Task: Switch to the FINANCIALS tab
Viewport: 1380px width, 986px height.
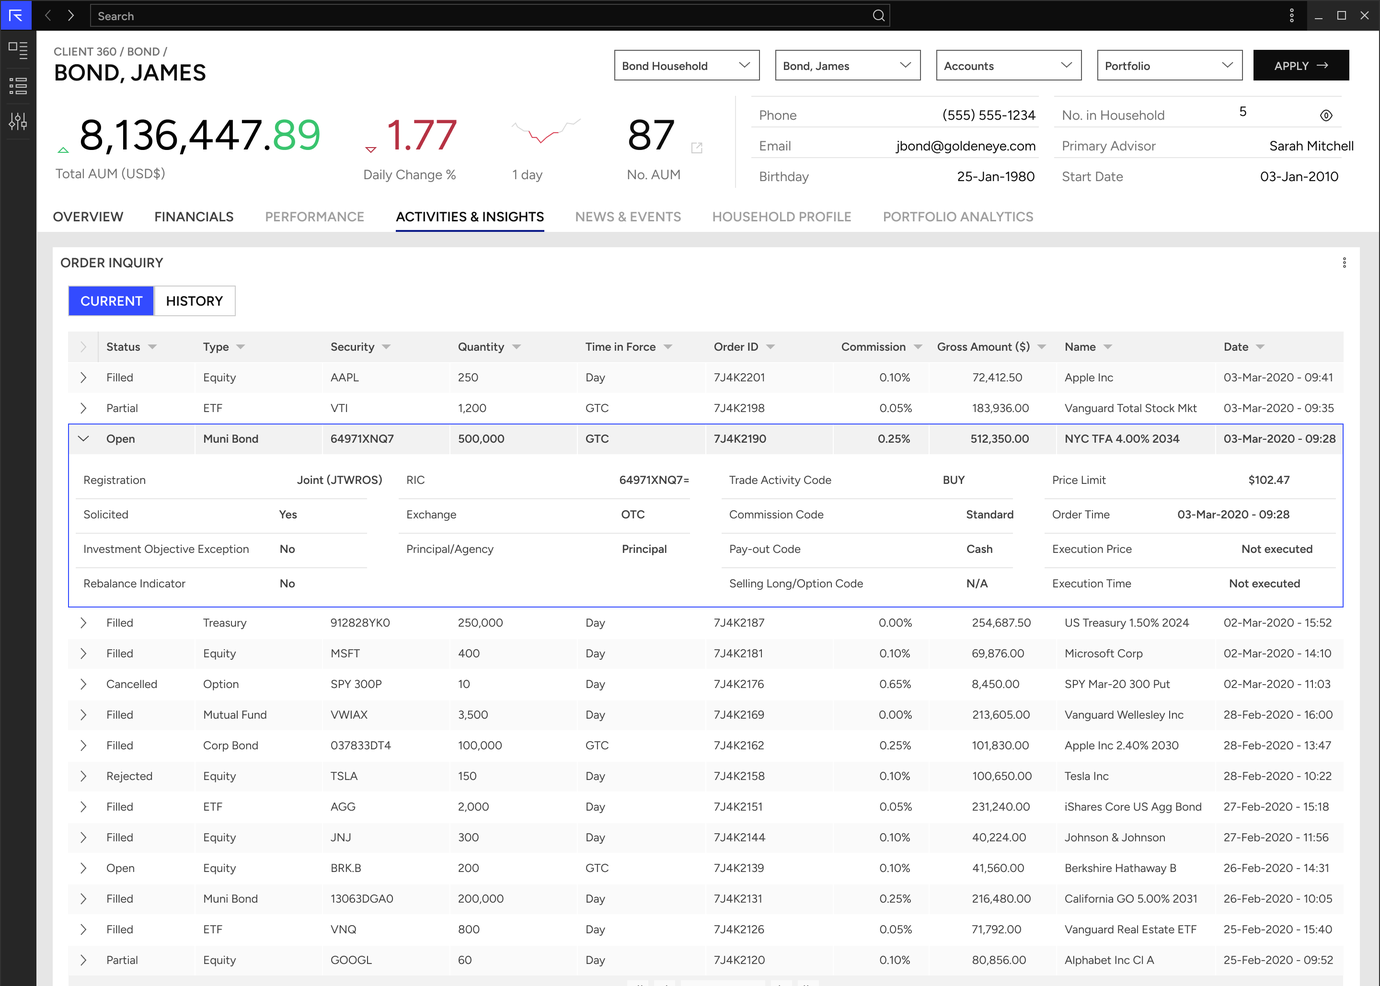Action: click(x=194, y=217)
